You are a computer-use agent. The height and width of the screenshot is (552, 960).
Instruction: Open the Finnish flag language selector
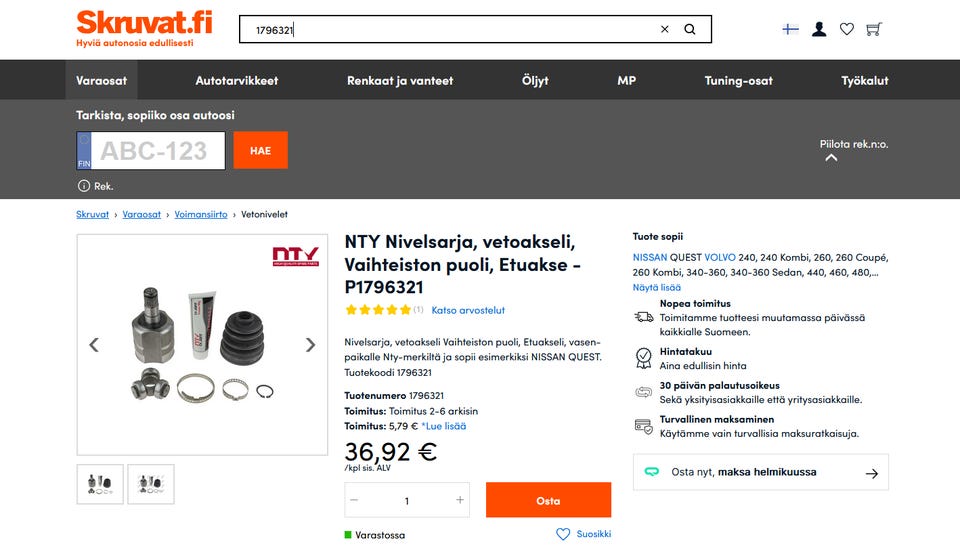790,30
